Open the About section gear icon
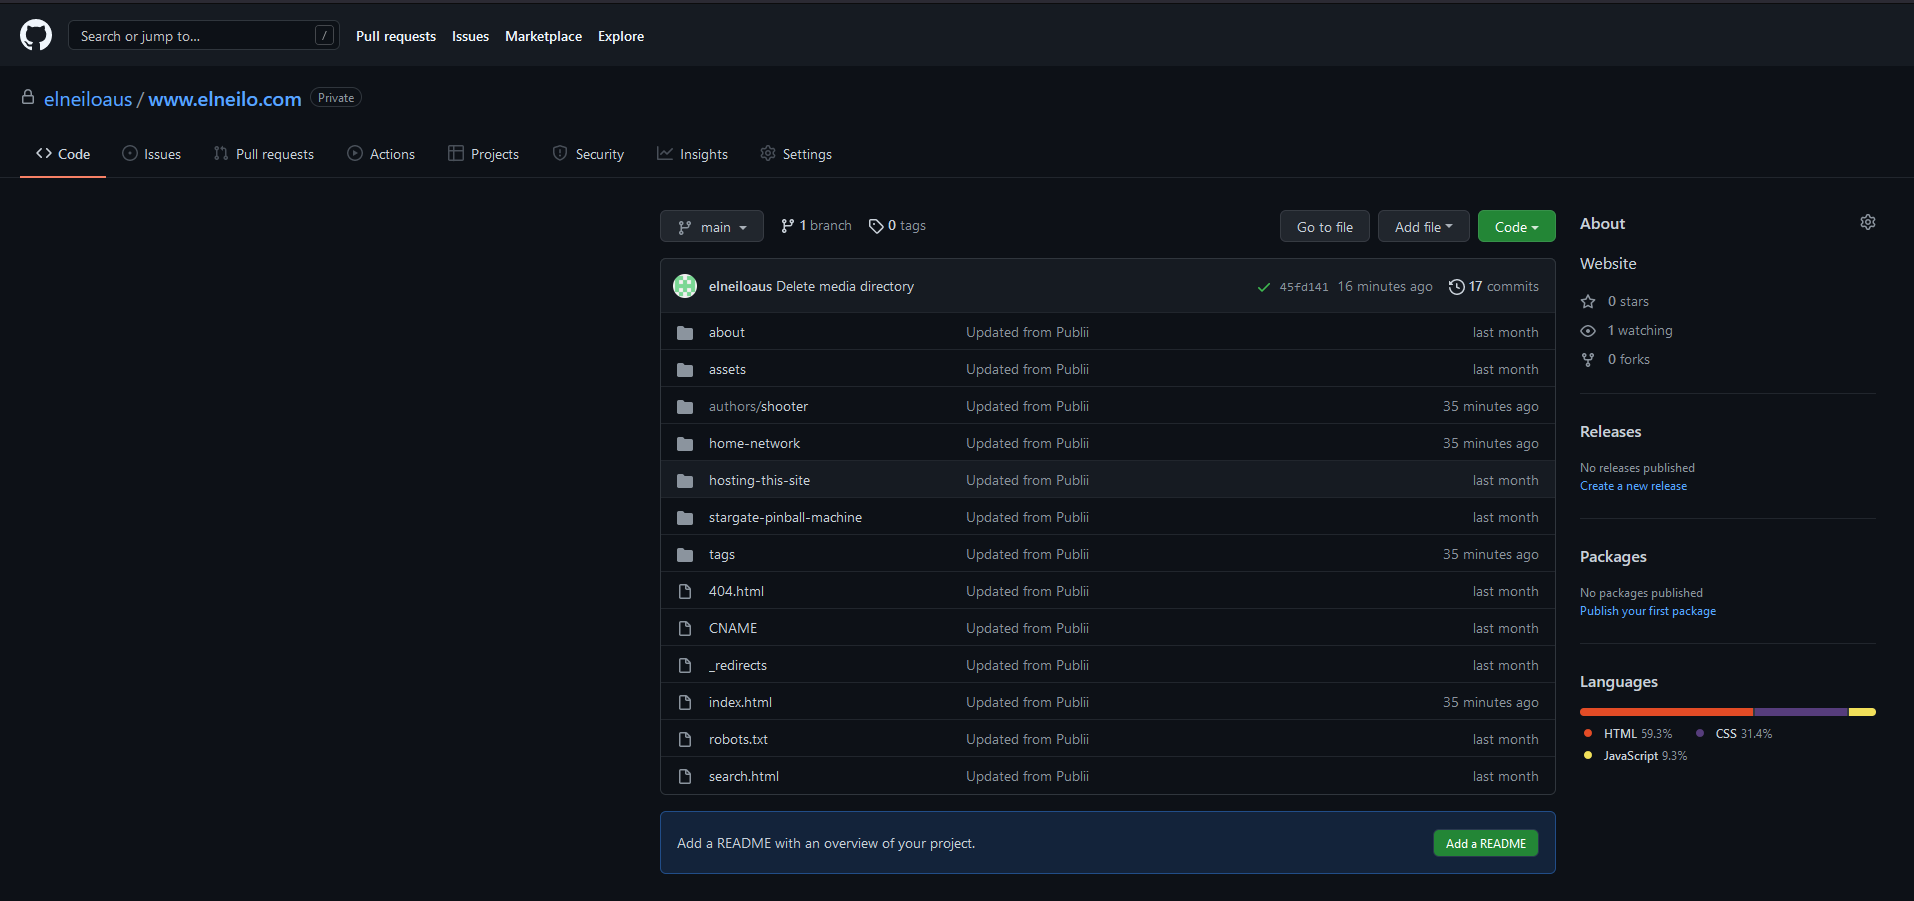The width and height of the screenshot is (1914, 901). coord(1867,222)
